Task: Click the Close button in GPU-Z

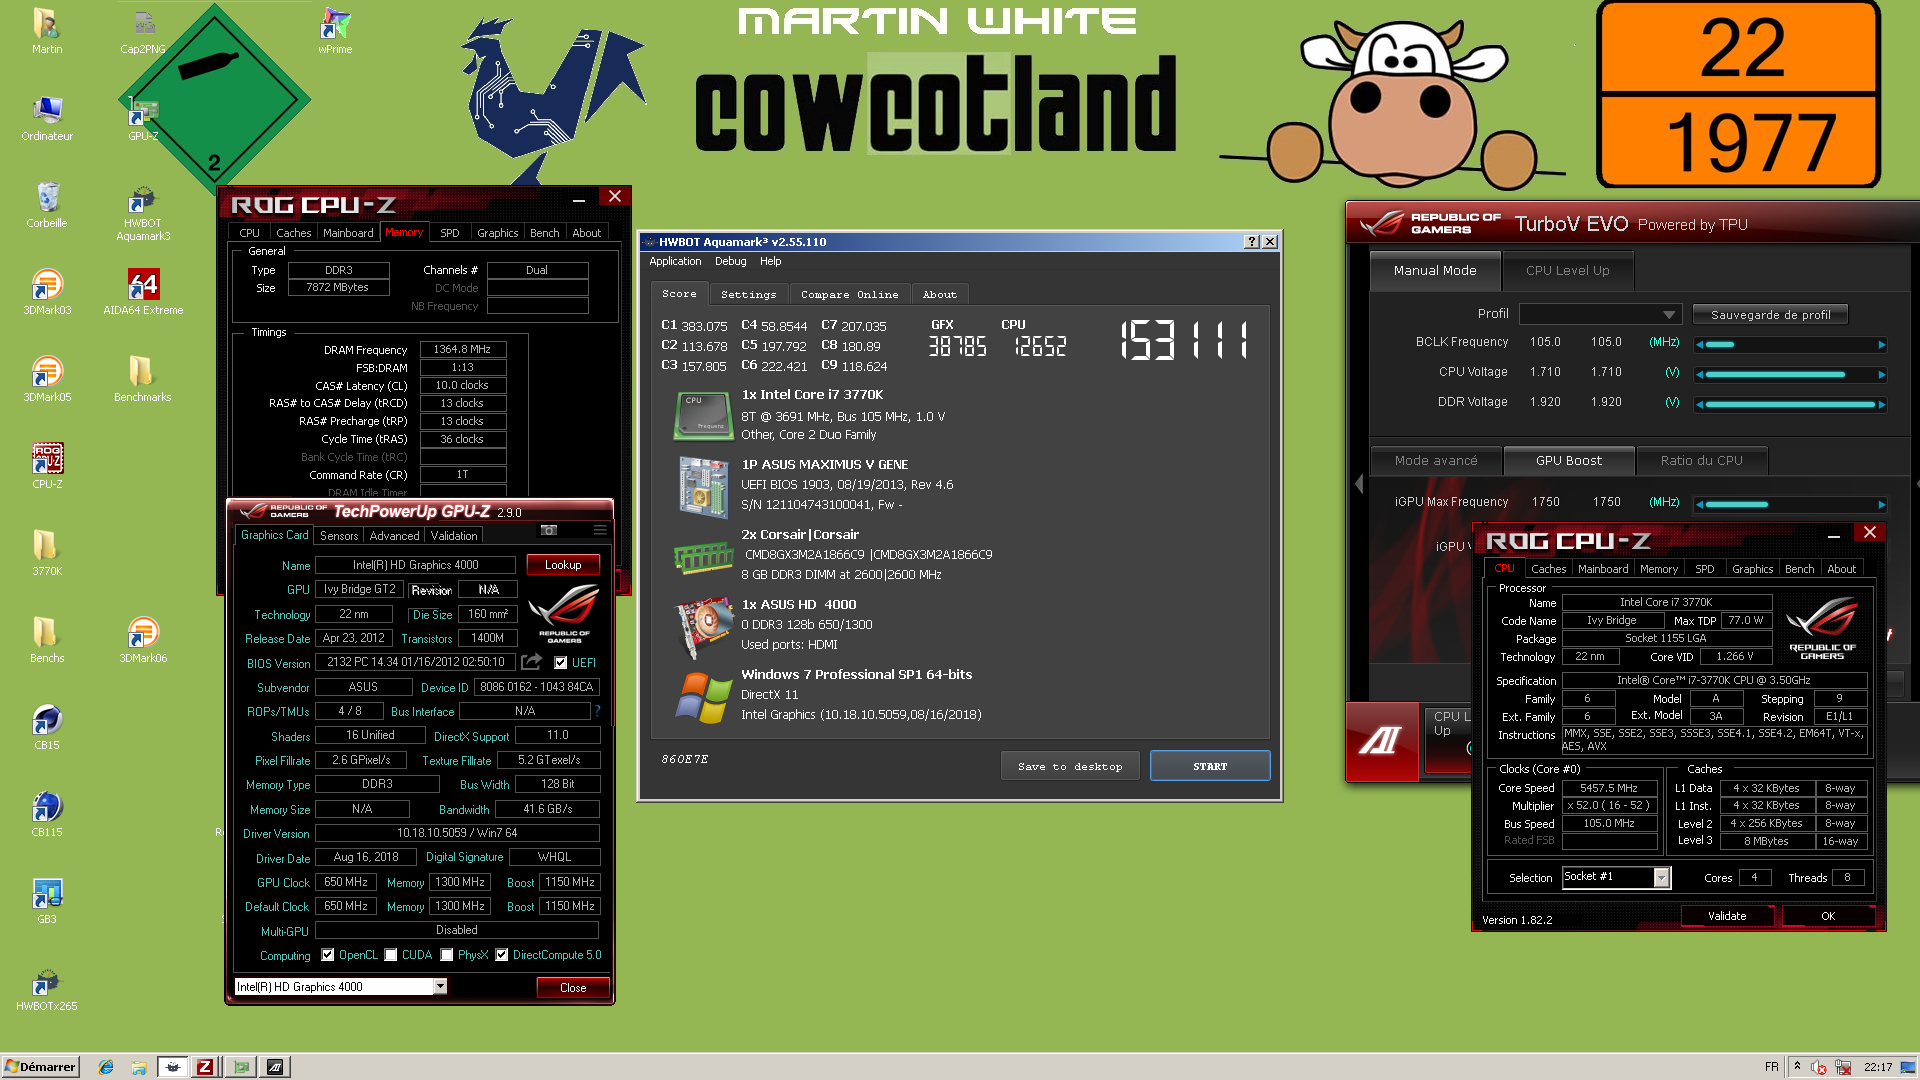Action: coord(573,988)
